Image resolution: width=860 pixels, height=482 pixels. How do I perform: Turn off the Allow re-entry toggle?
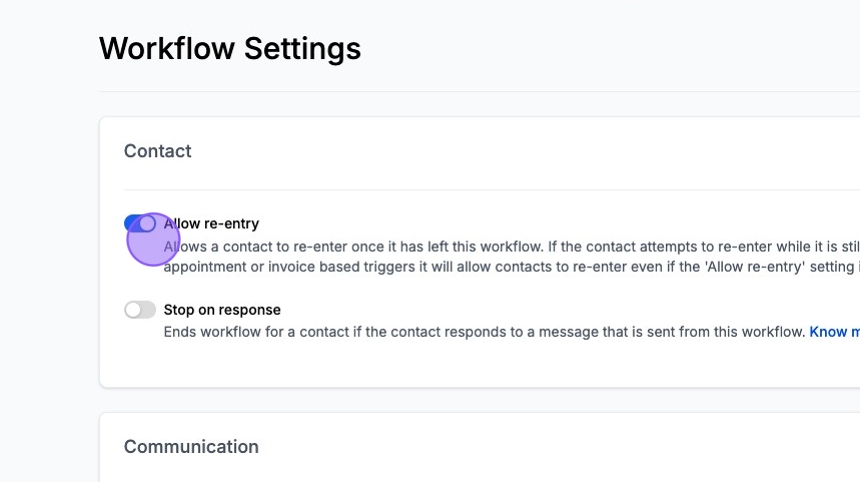click(140, 223)
